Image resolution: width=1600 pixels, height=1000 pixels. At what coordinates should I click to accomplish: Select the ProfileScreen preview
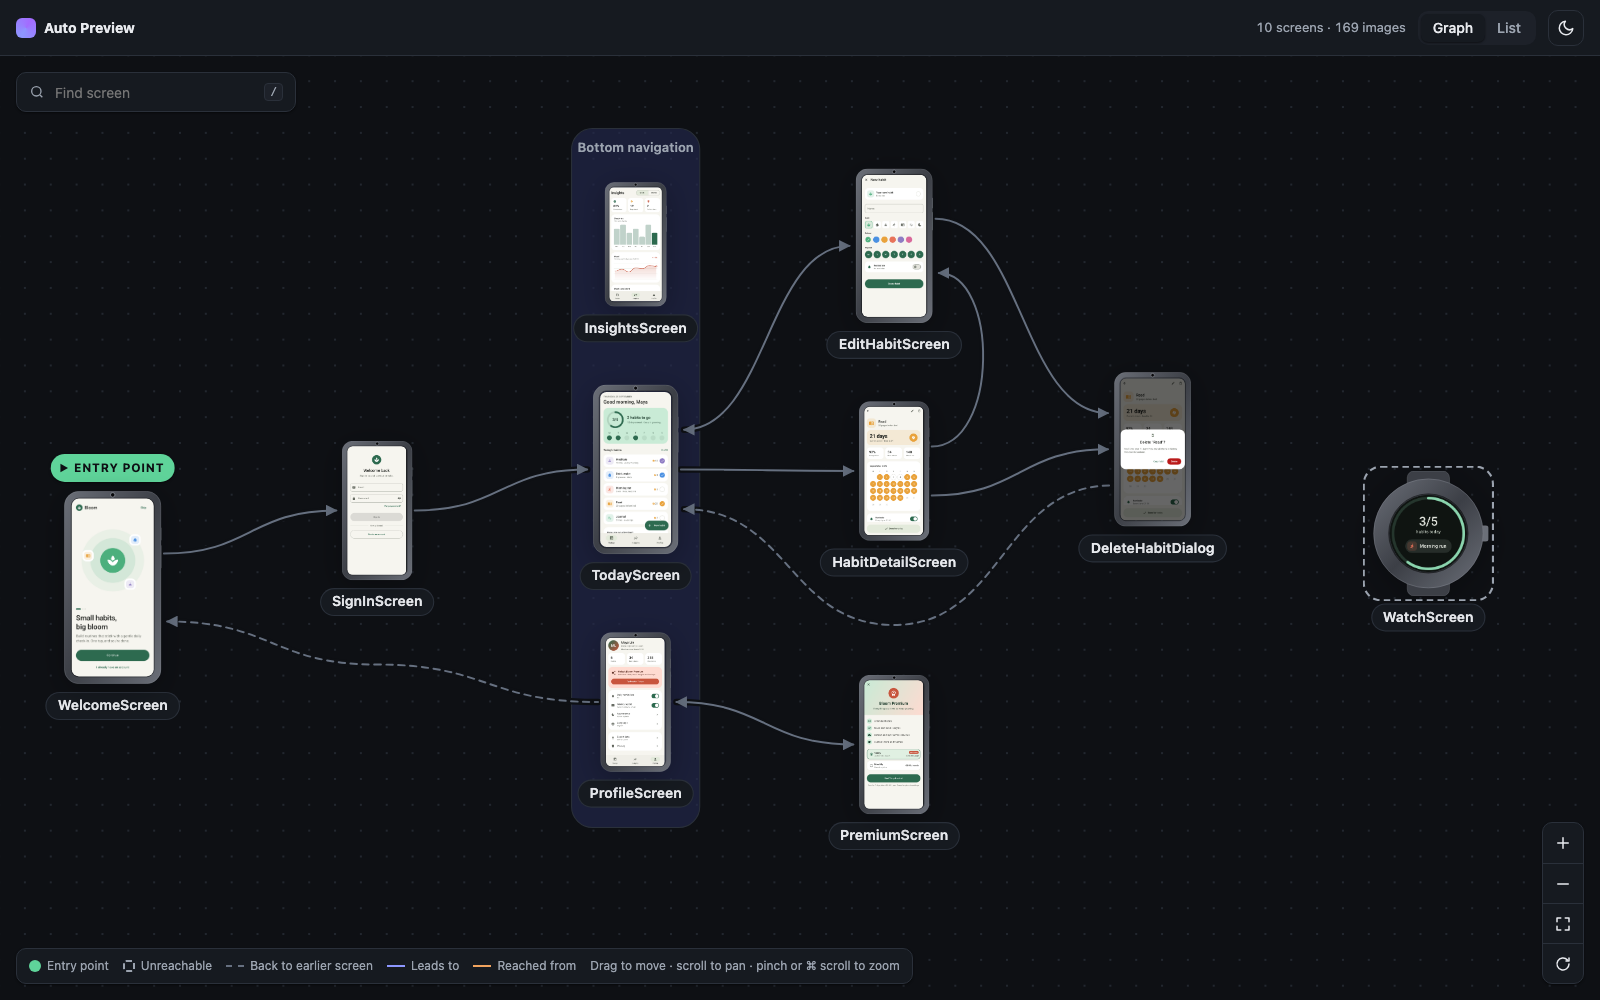coord(635,702)
